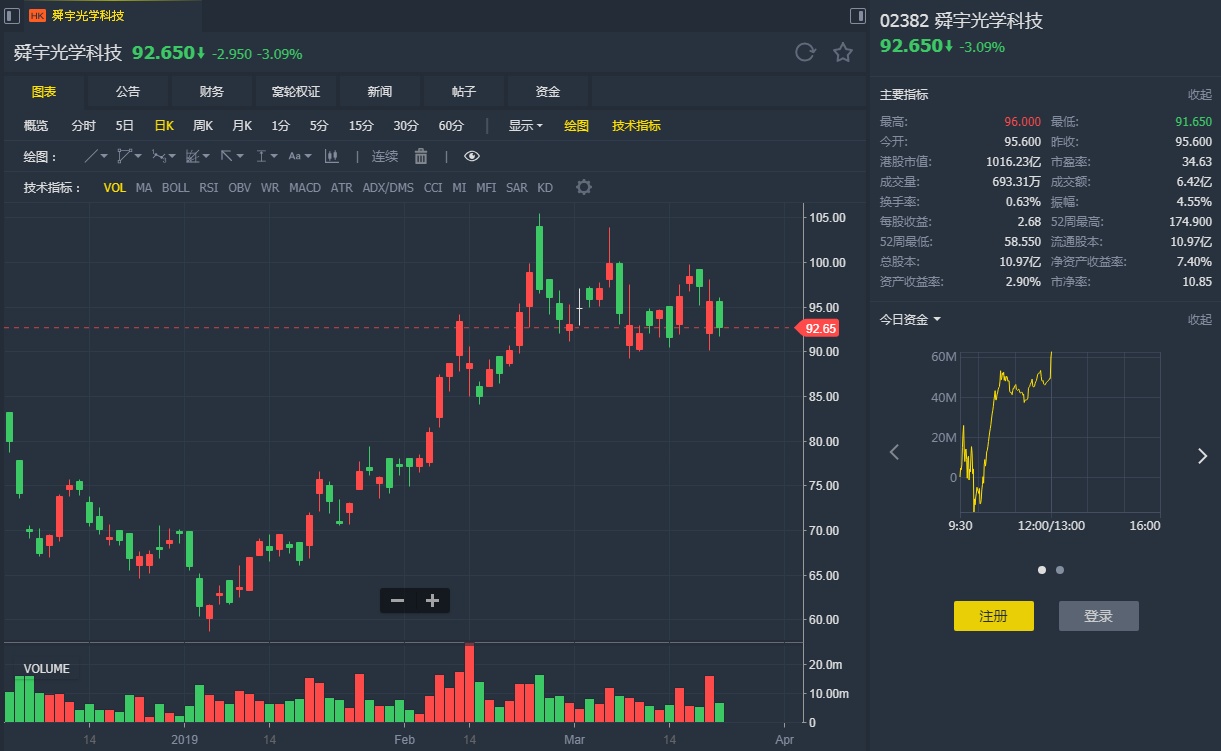Open the 新闻 news tab

click(x=380, y=92)
